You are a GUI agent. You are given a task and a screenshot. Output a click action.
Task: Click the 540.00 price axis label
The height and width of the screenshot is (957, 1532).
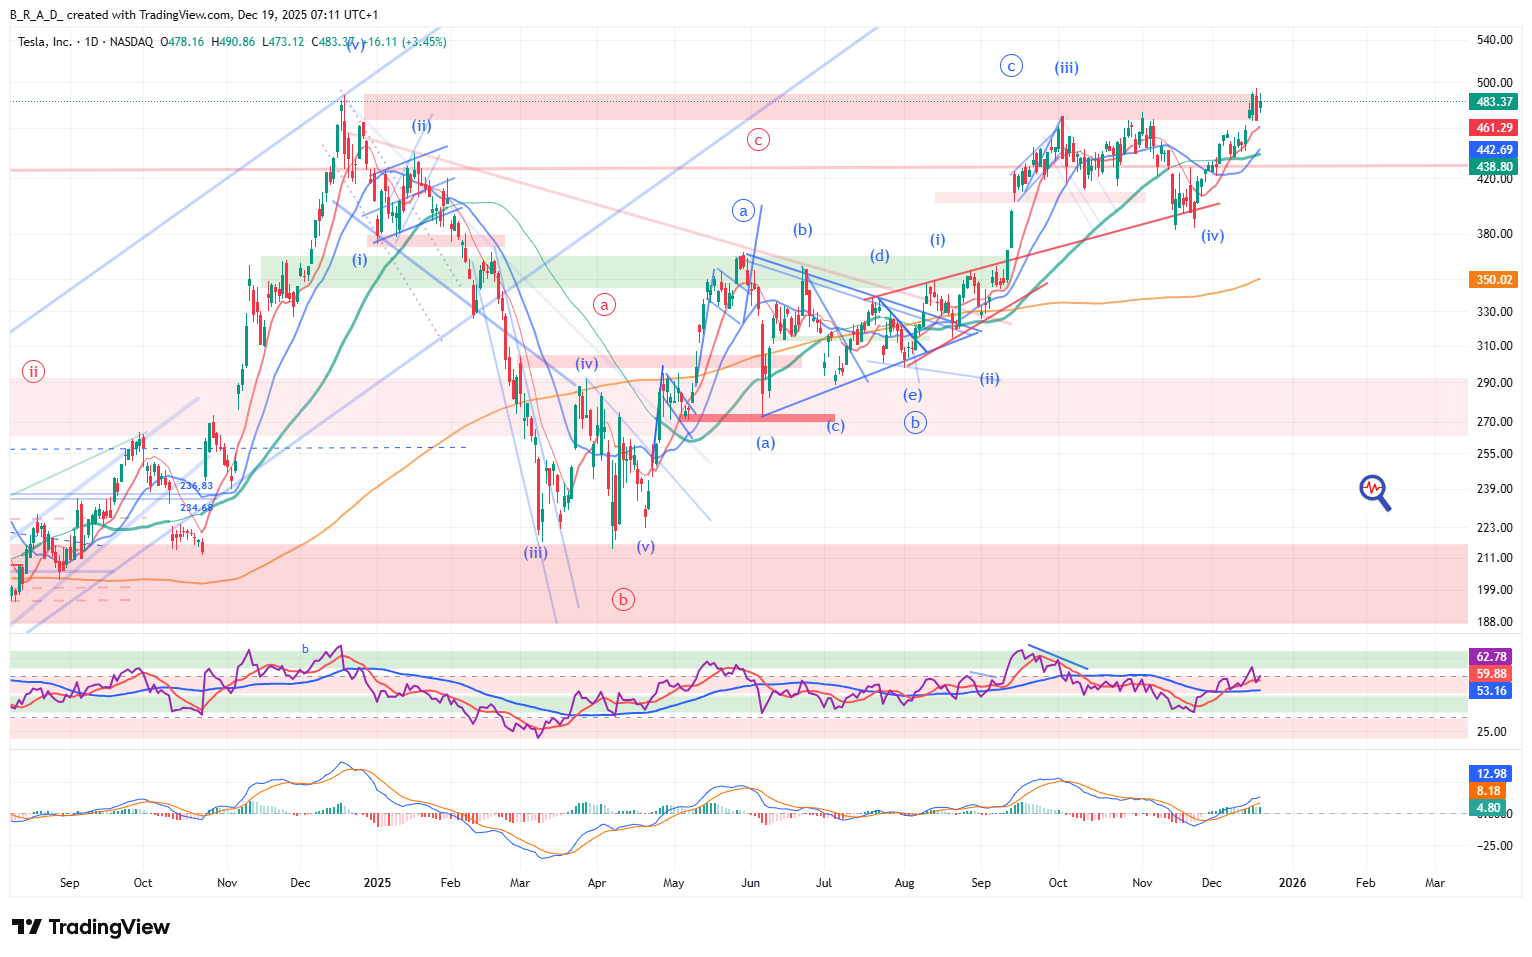click(1494, 40)
